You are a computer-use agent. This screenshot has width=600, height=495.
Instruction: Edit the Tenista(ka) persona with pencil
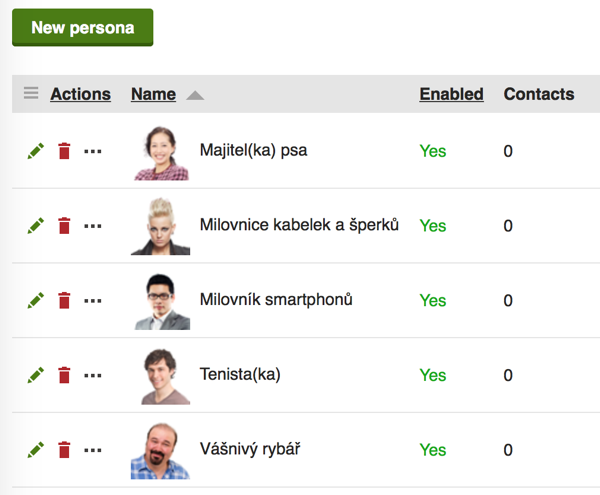(x=36, y=375)
